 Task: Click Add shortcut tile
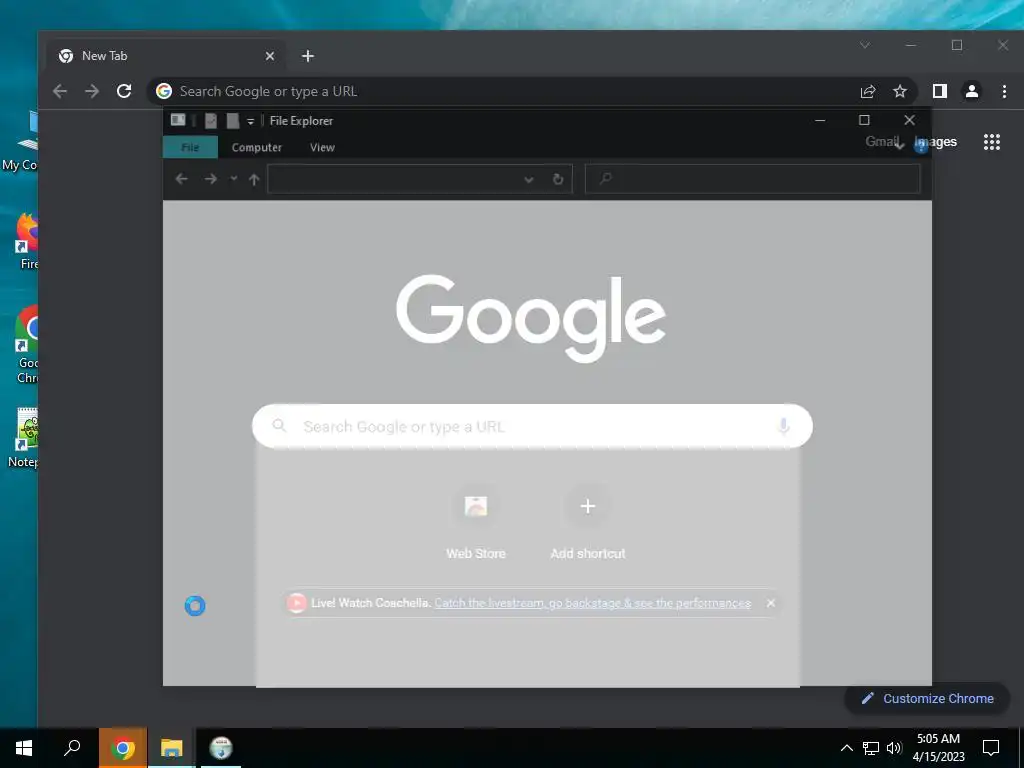588,524
